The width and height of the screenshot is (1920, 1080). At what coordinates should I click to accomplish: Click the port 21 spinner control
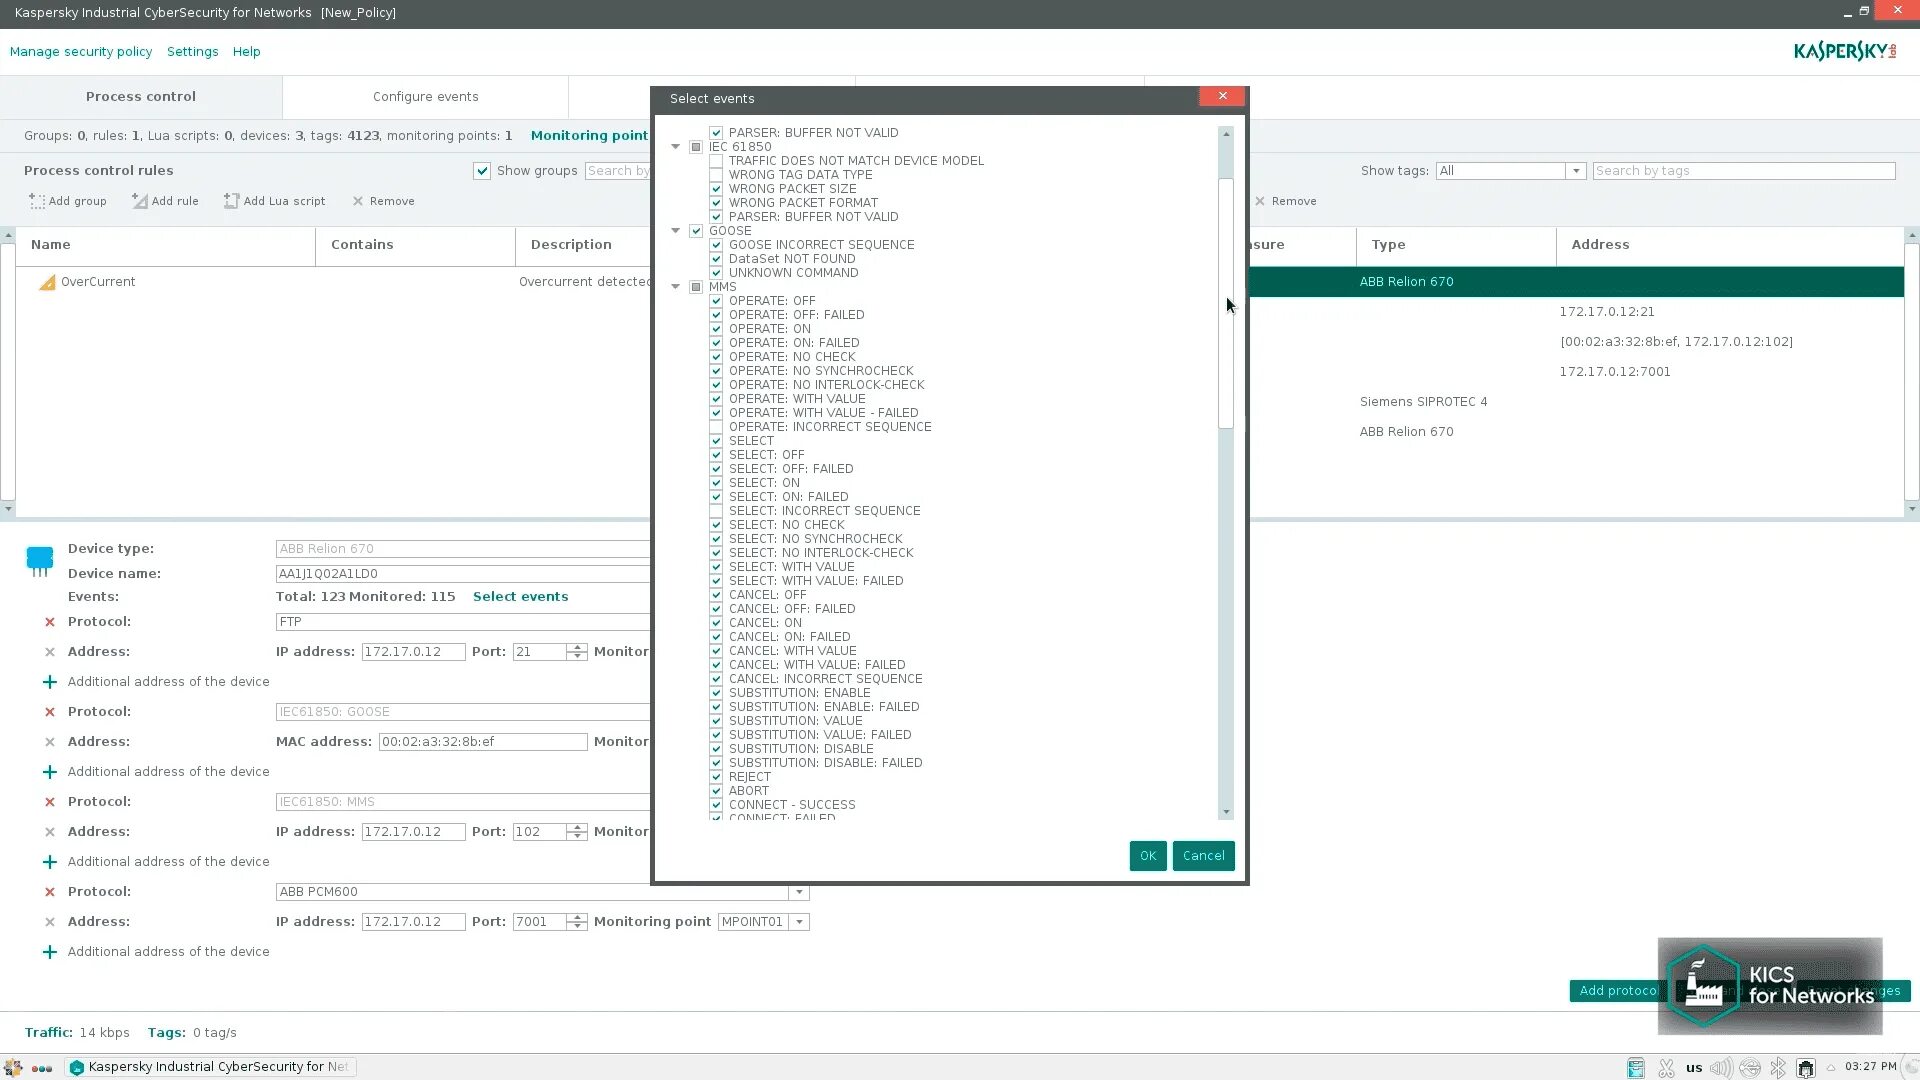tap(577, 652)
